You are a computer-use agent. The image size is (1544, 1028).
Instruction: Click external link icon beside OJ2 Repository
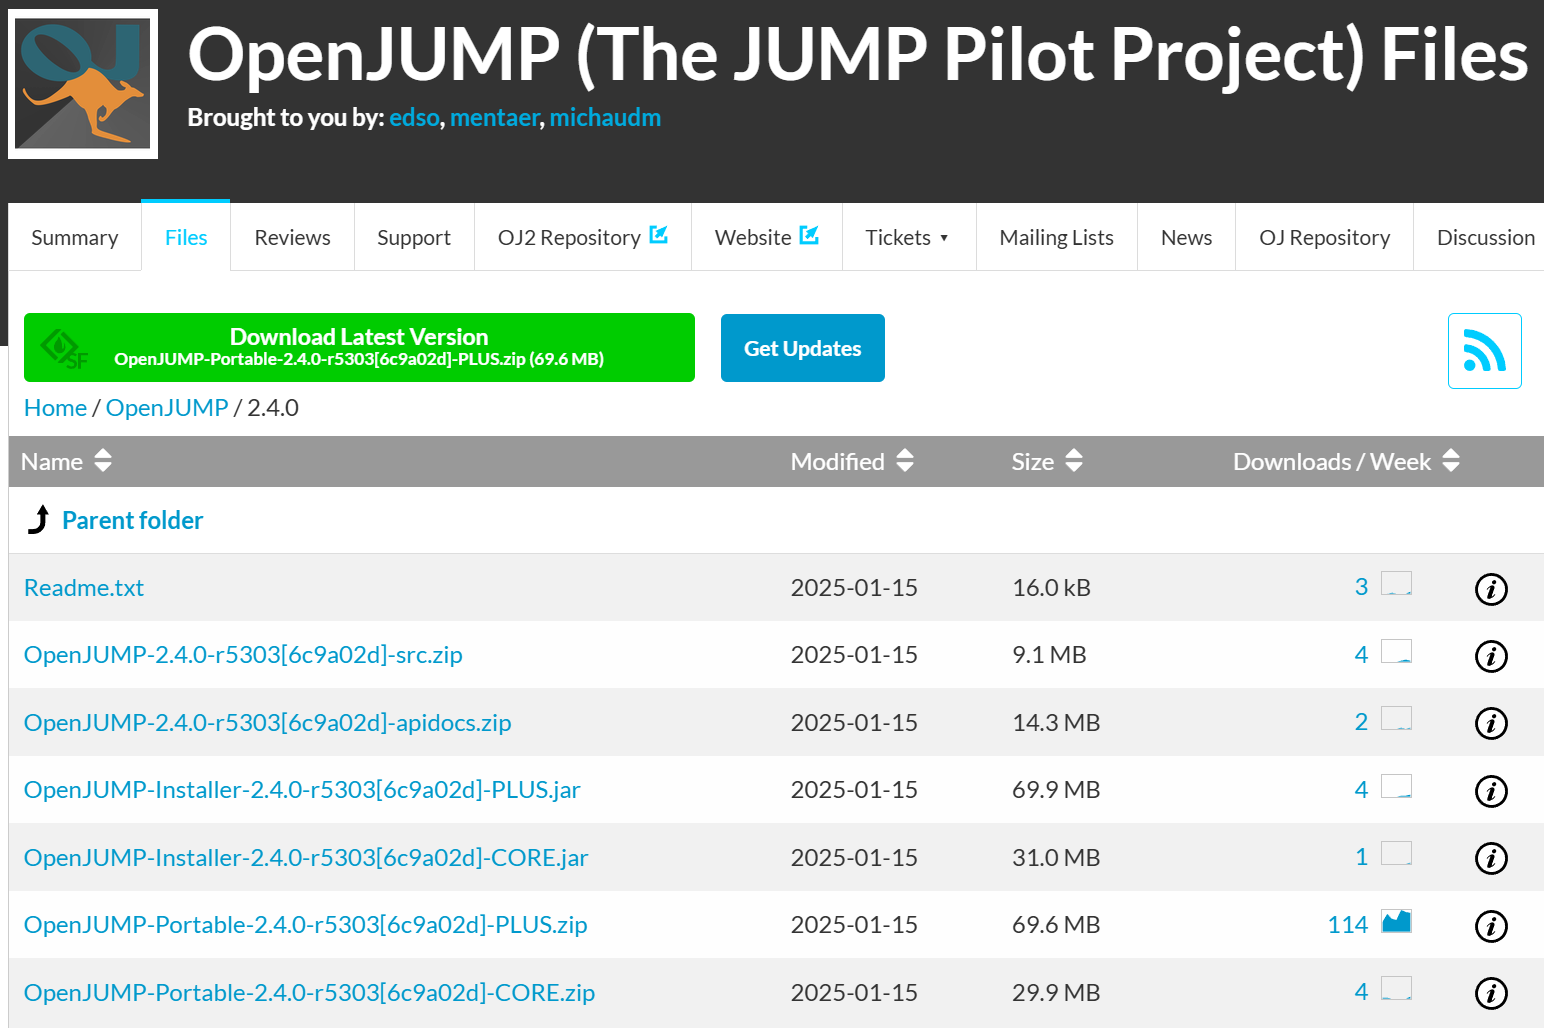658,235
